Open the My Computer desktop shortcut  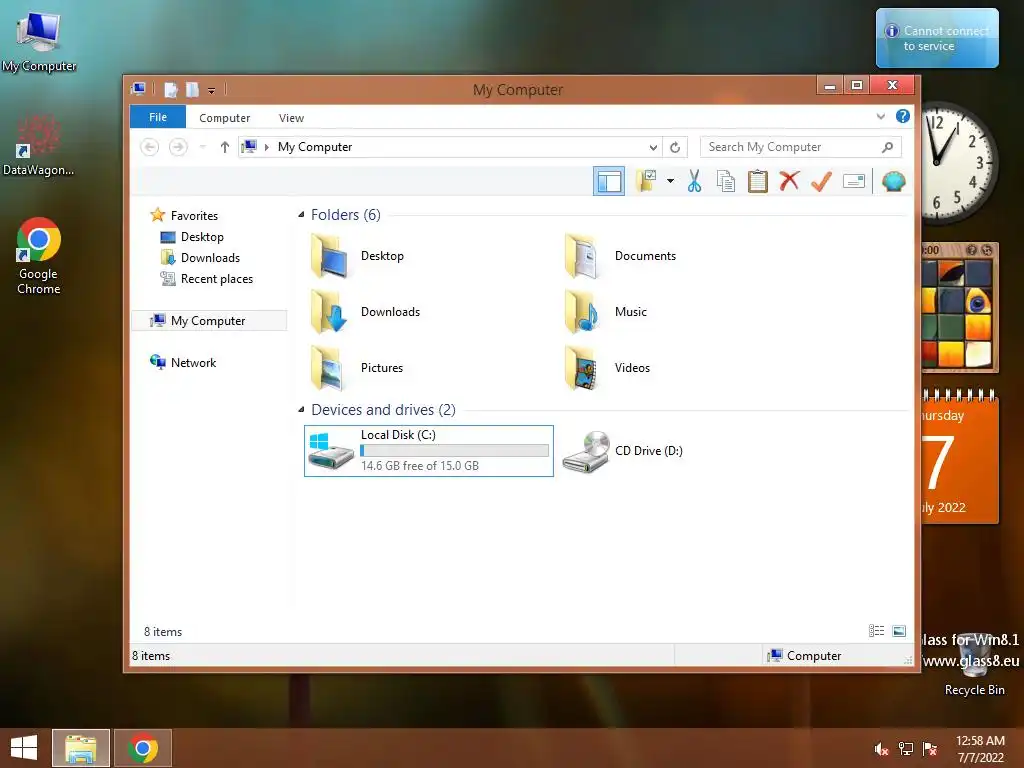point(39,40)
